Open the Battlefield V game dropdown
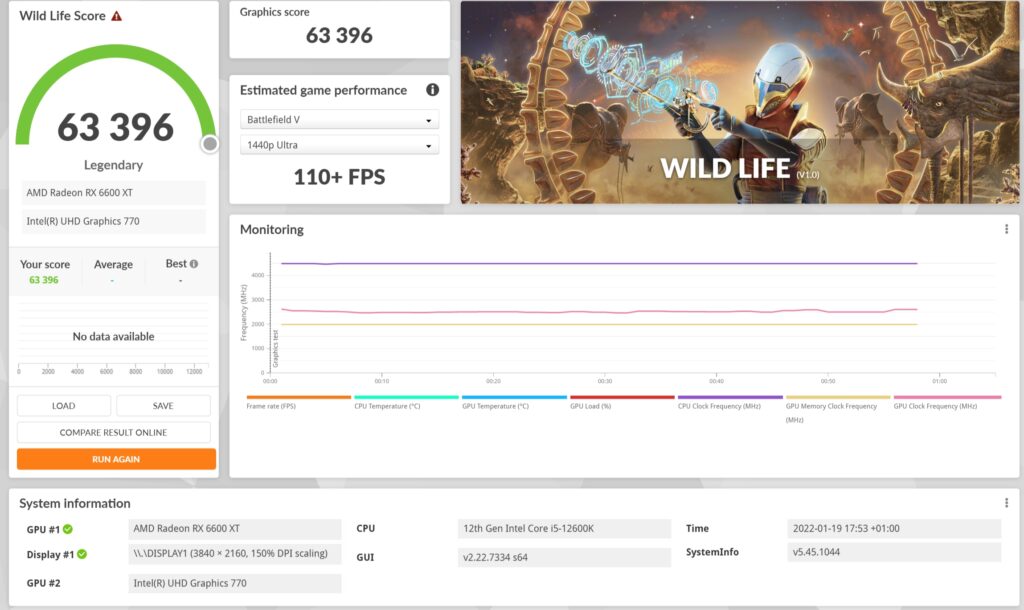The height and width of the screenshot is (610, 1024). pos(340,120)
